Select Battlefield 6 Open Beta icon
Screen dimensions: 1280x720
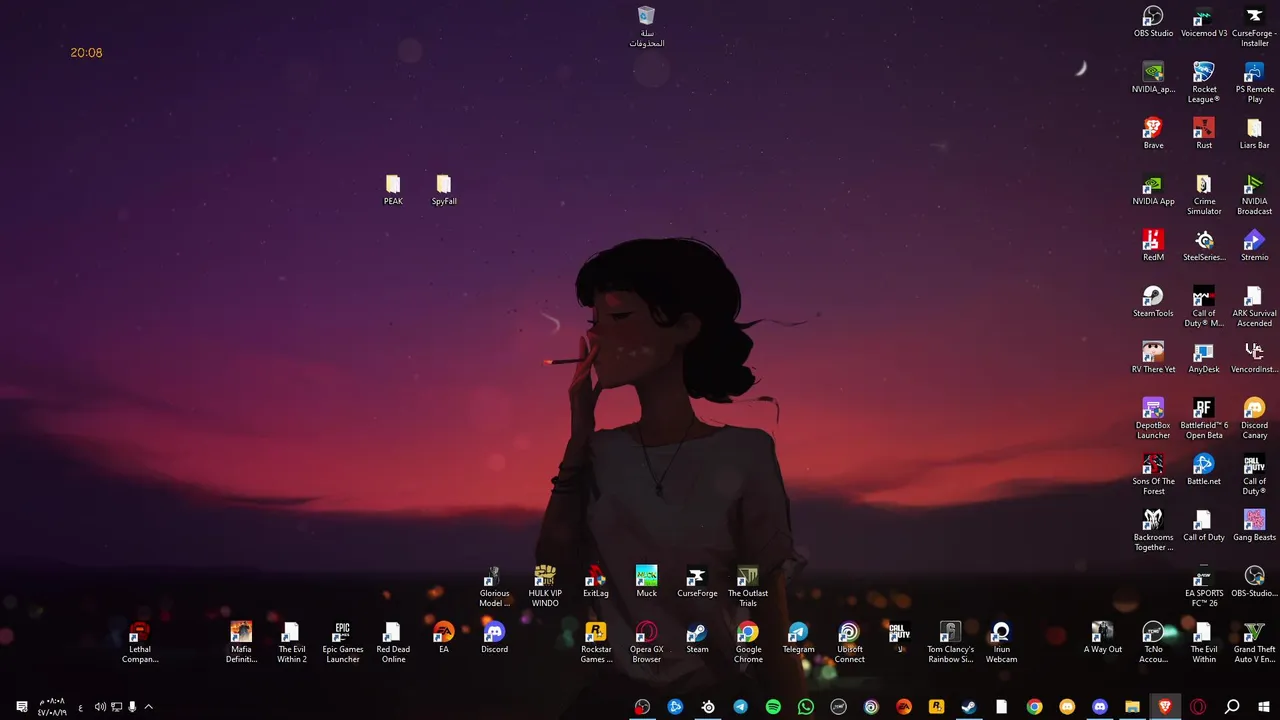[x=1204, y=419]
